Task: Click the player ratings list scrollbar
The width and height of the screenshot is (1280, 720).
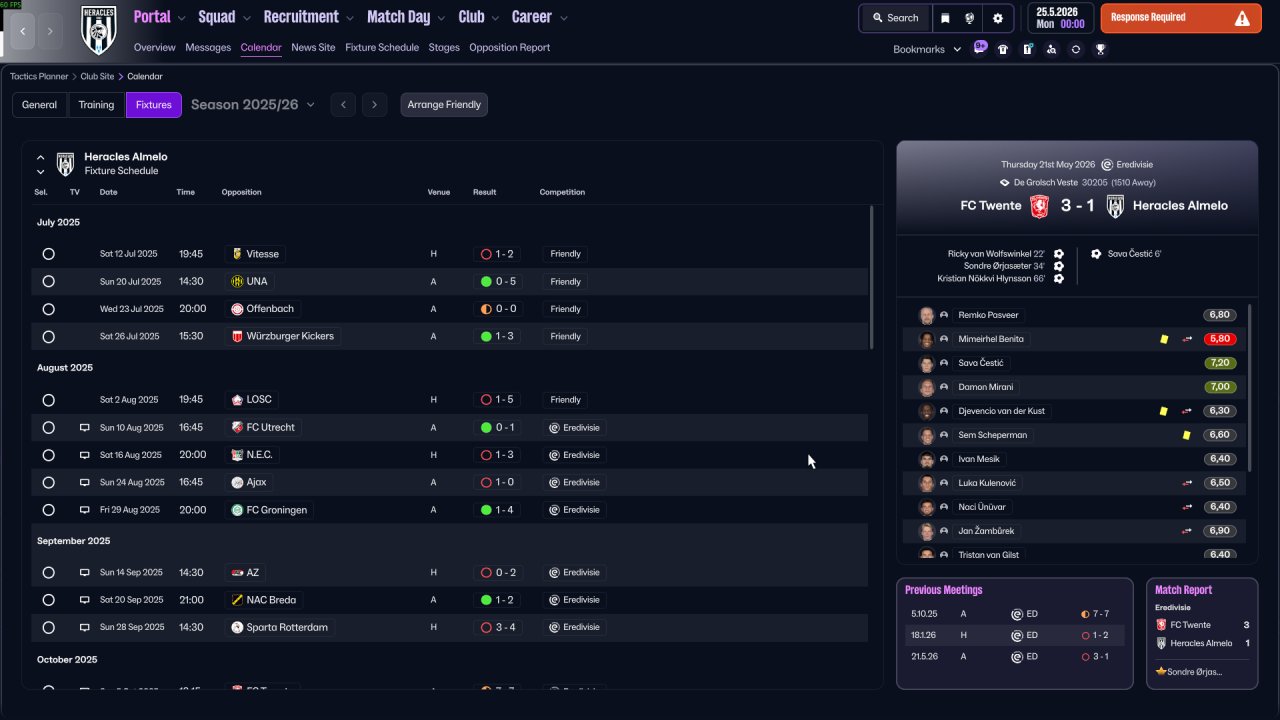Action: click(1249, 388)
